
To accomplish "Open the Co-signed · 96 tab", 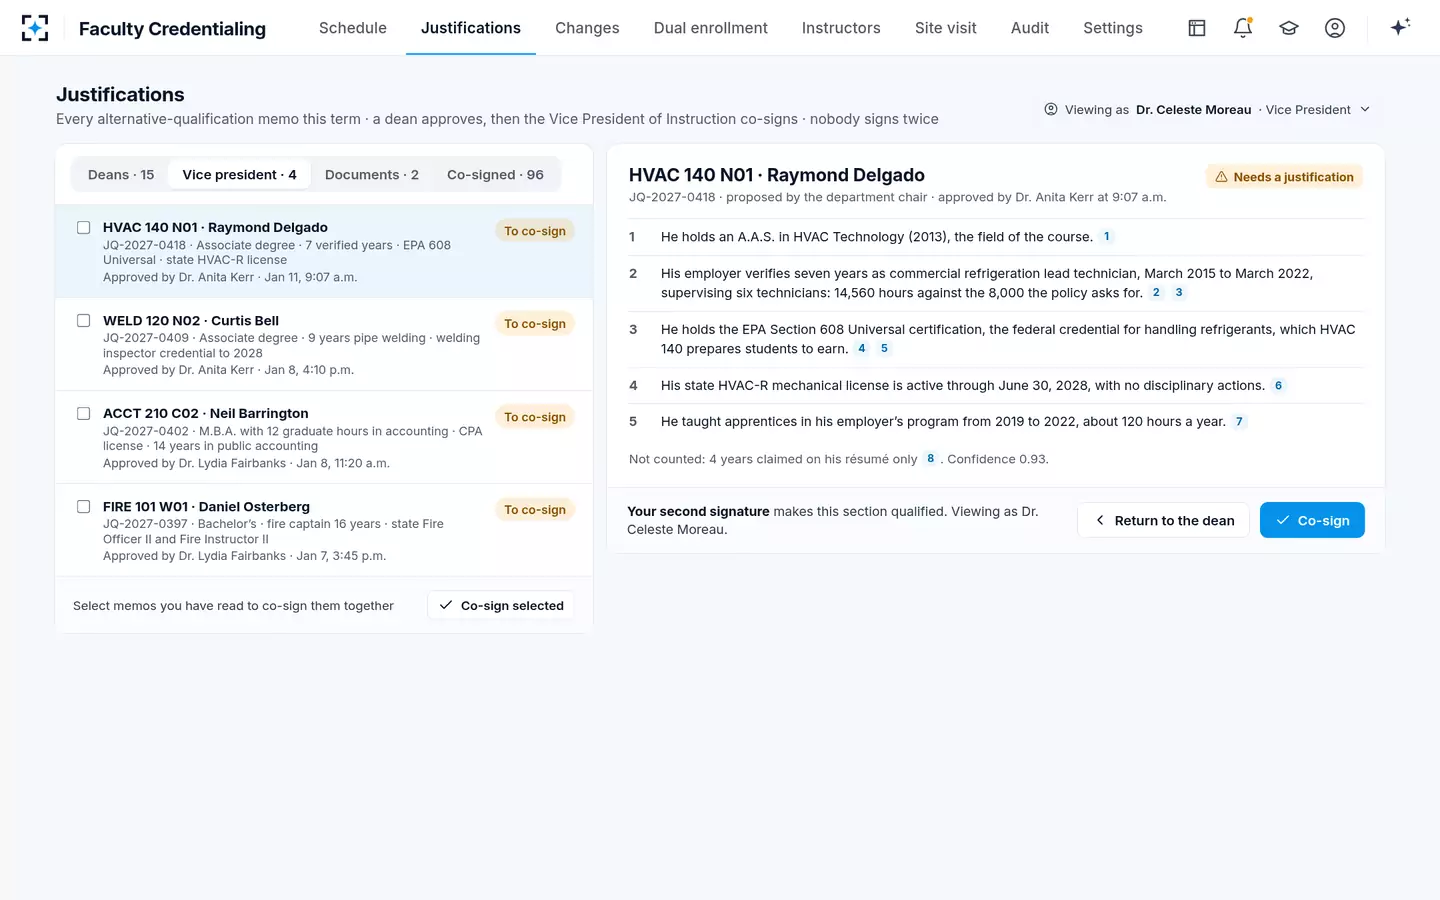I will tap(495, 175).
